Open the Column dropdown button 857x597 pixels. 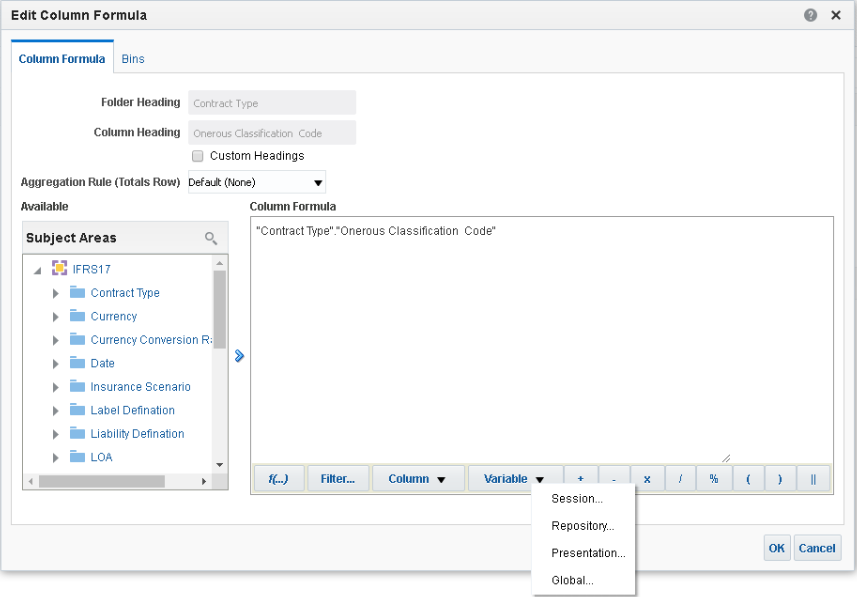click(418, 479)
